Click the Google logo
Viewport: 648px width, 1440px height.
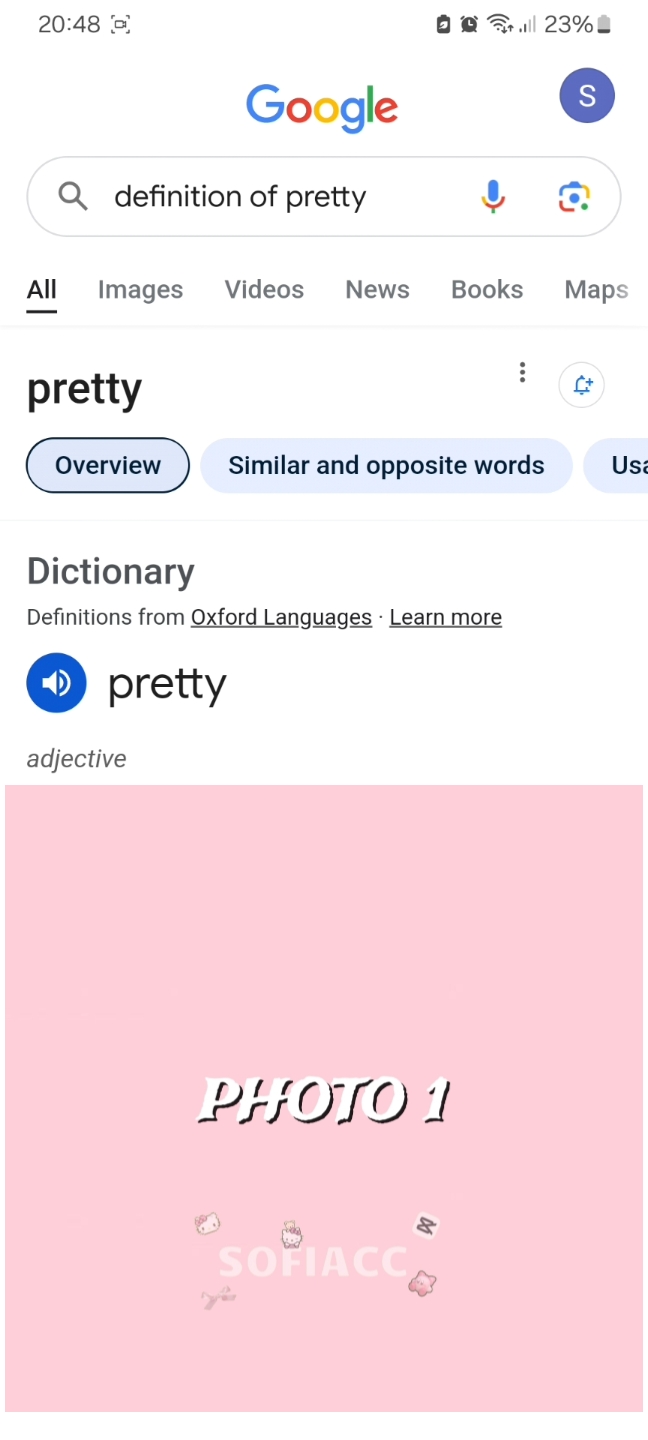click(322, 106)
